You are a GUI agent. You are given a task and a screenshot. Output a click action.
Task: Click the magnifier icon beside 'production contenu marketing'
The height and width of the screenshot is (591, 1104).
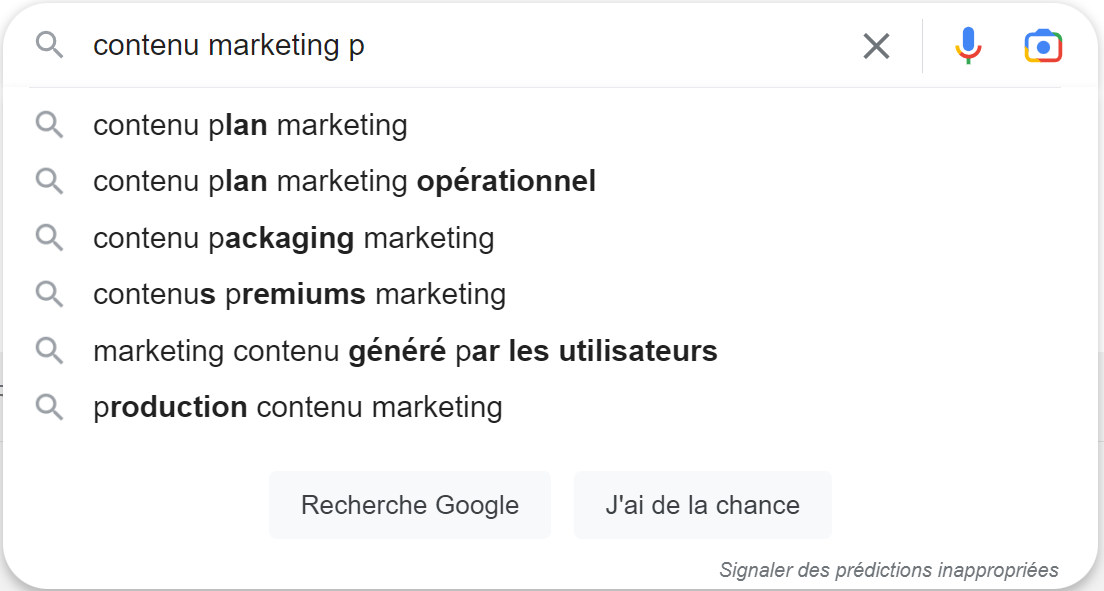pos(48,407)
